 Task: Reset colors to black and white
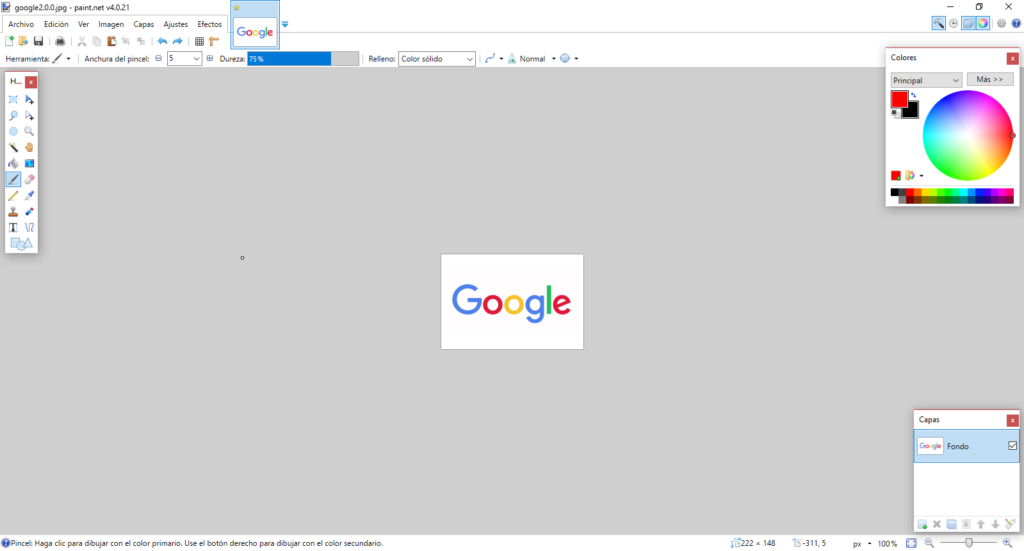click(x=895, y=114)
